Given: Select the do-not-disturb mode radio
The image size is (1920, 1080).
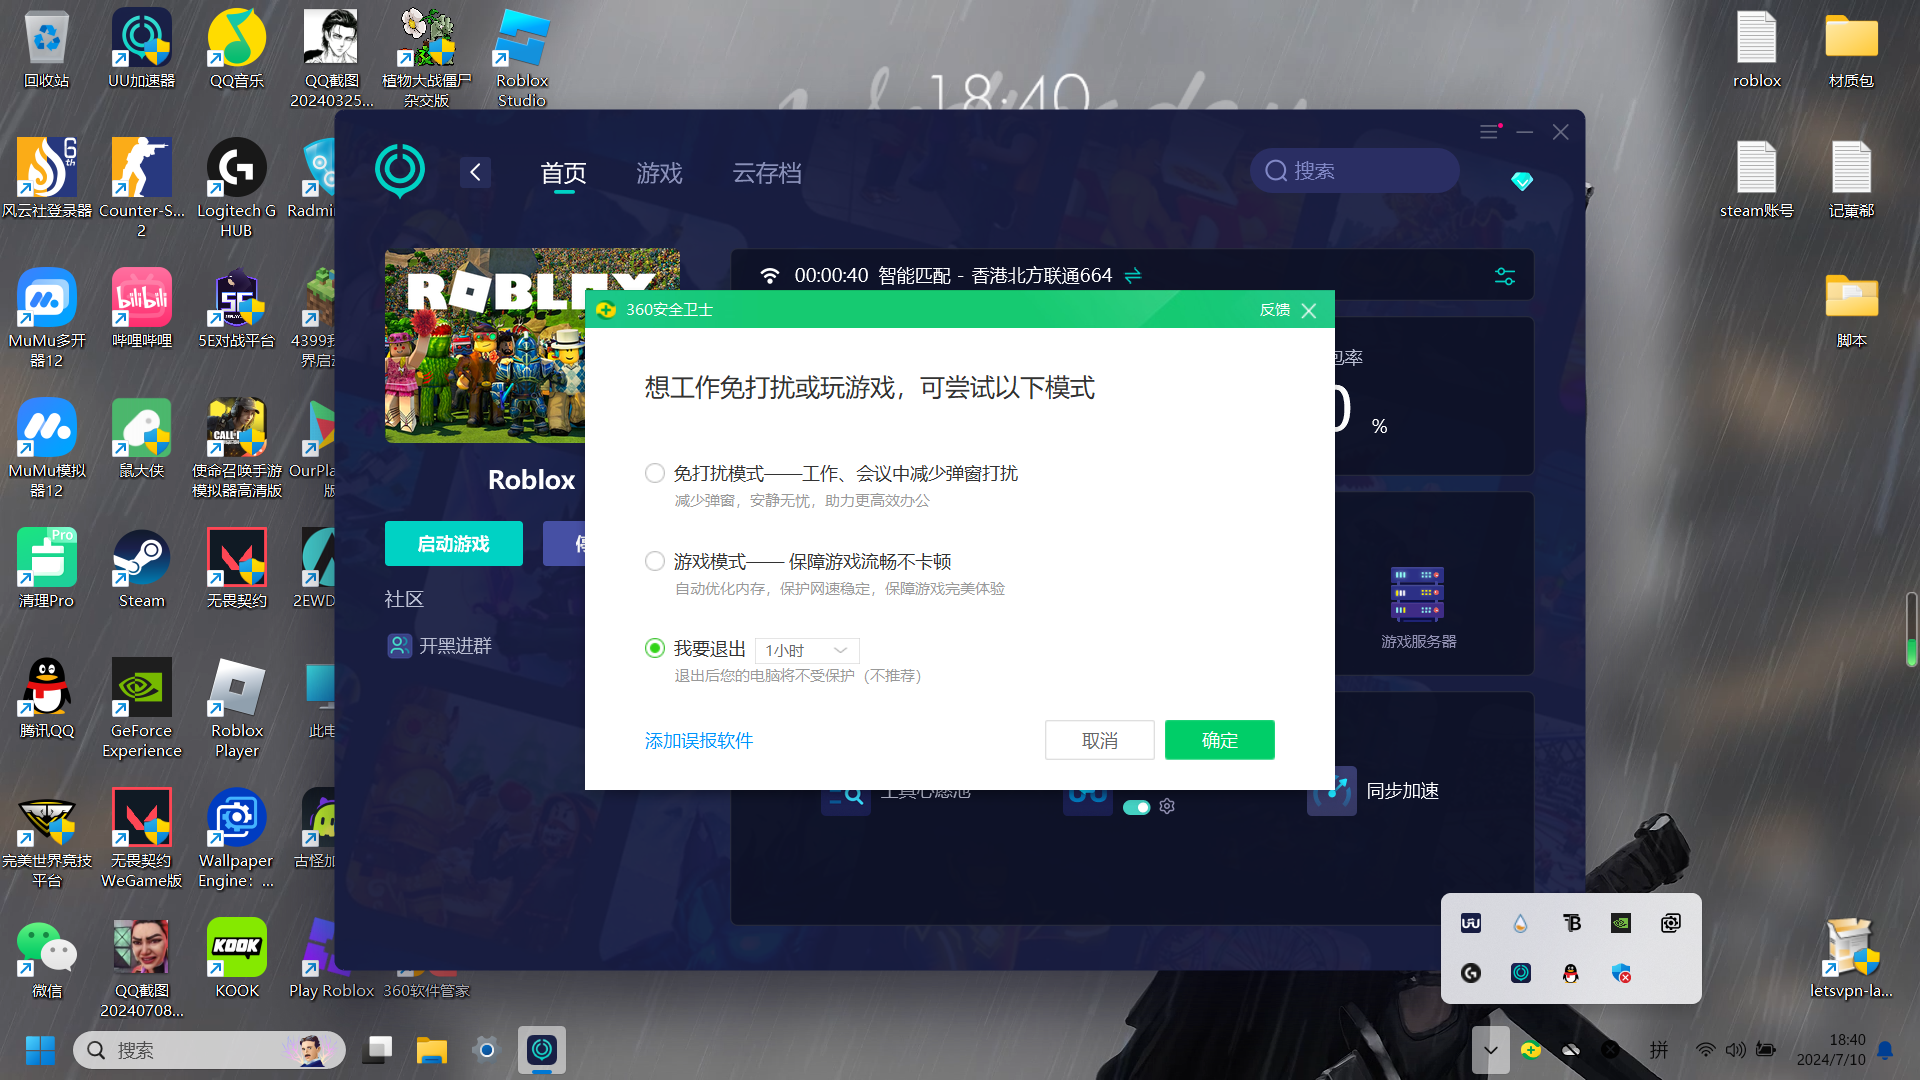Looking at the screenshot, I should coord(655,473).
